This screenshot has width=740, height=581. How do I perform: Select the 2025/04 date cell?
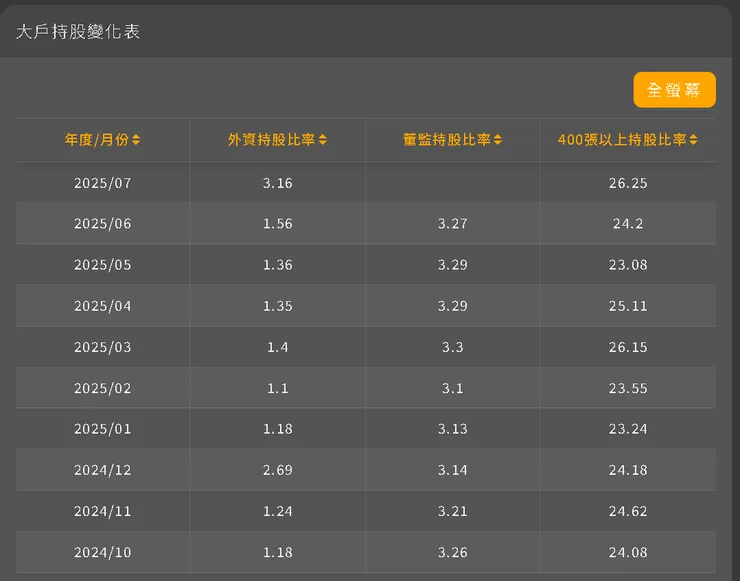[x=102, y=306]
